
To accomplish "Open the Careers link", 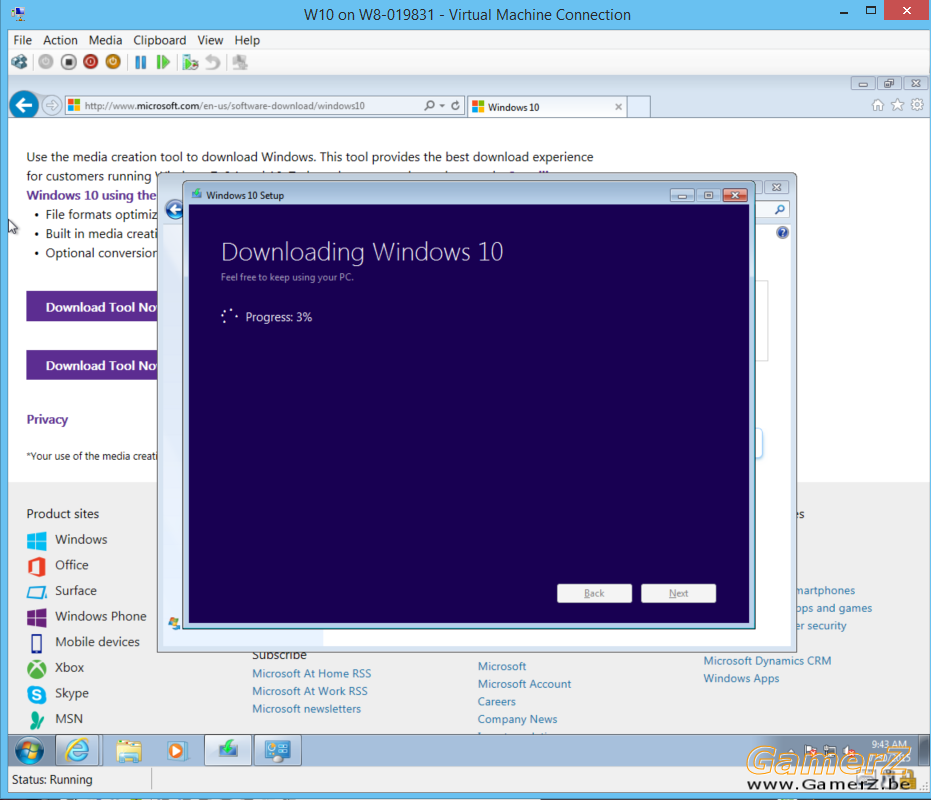I will tap(497, 701).
